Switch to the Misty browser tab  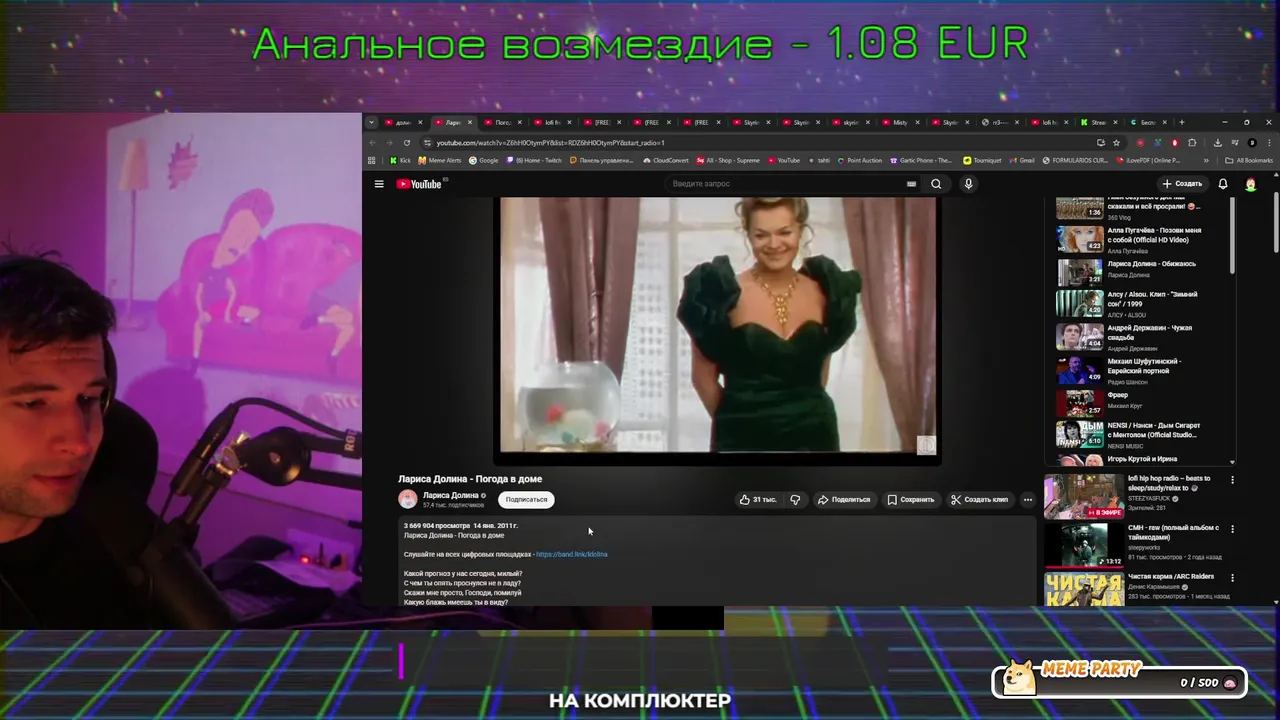click(901, 122)
